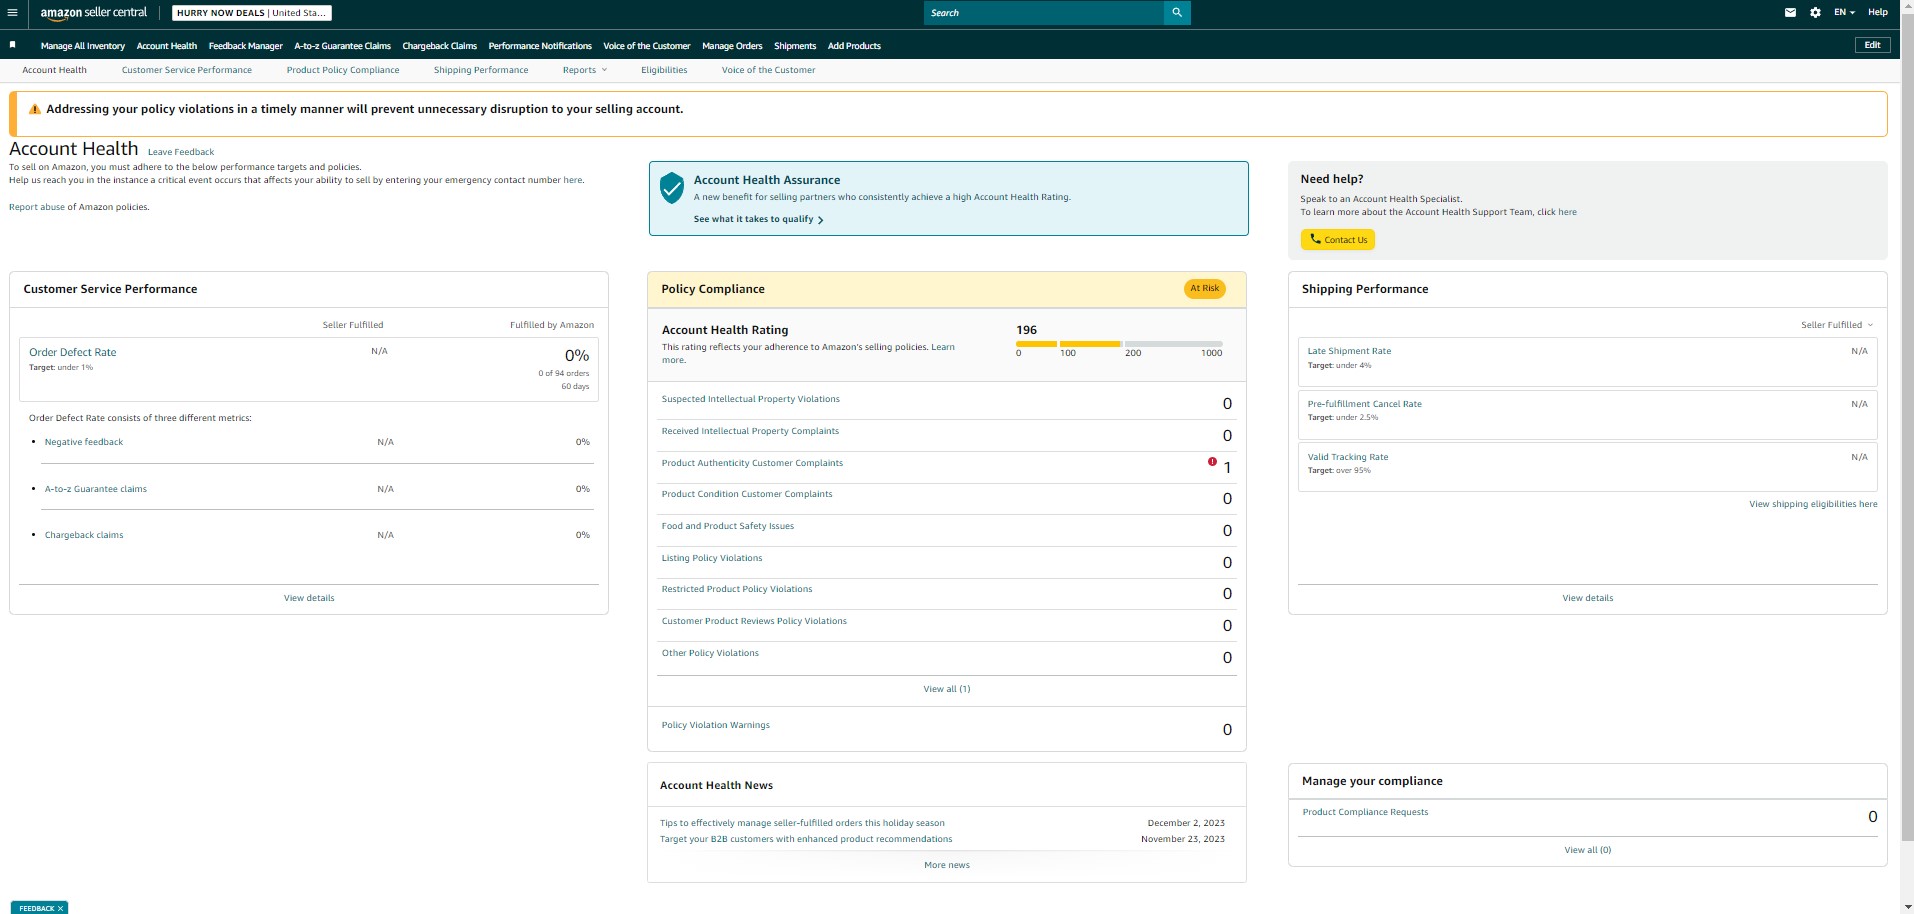
Task: Open the Order Defect Rate link
Action: point(73,352)
